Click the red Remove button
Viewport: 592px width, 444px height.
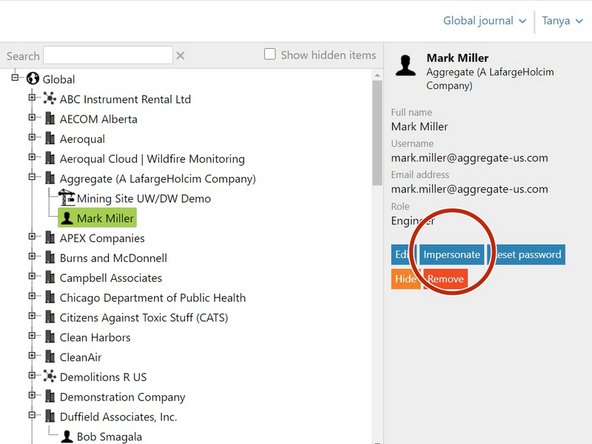click(x=446, y=279)
